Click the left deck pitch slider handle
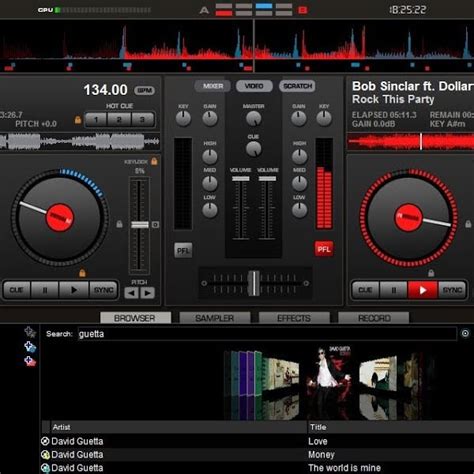The height and width of the screenshot is (474, 474). pyautogui.click(x=140, y=225)
